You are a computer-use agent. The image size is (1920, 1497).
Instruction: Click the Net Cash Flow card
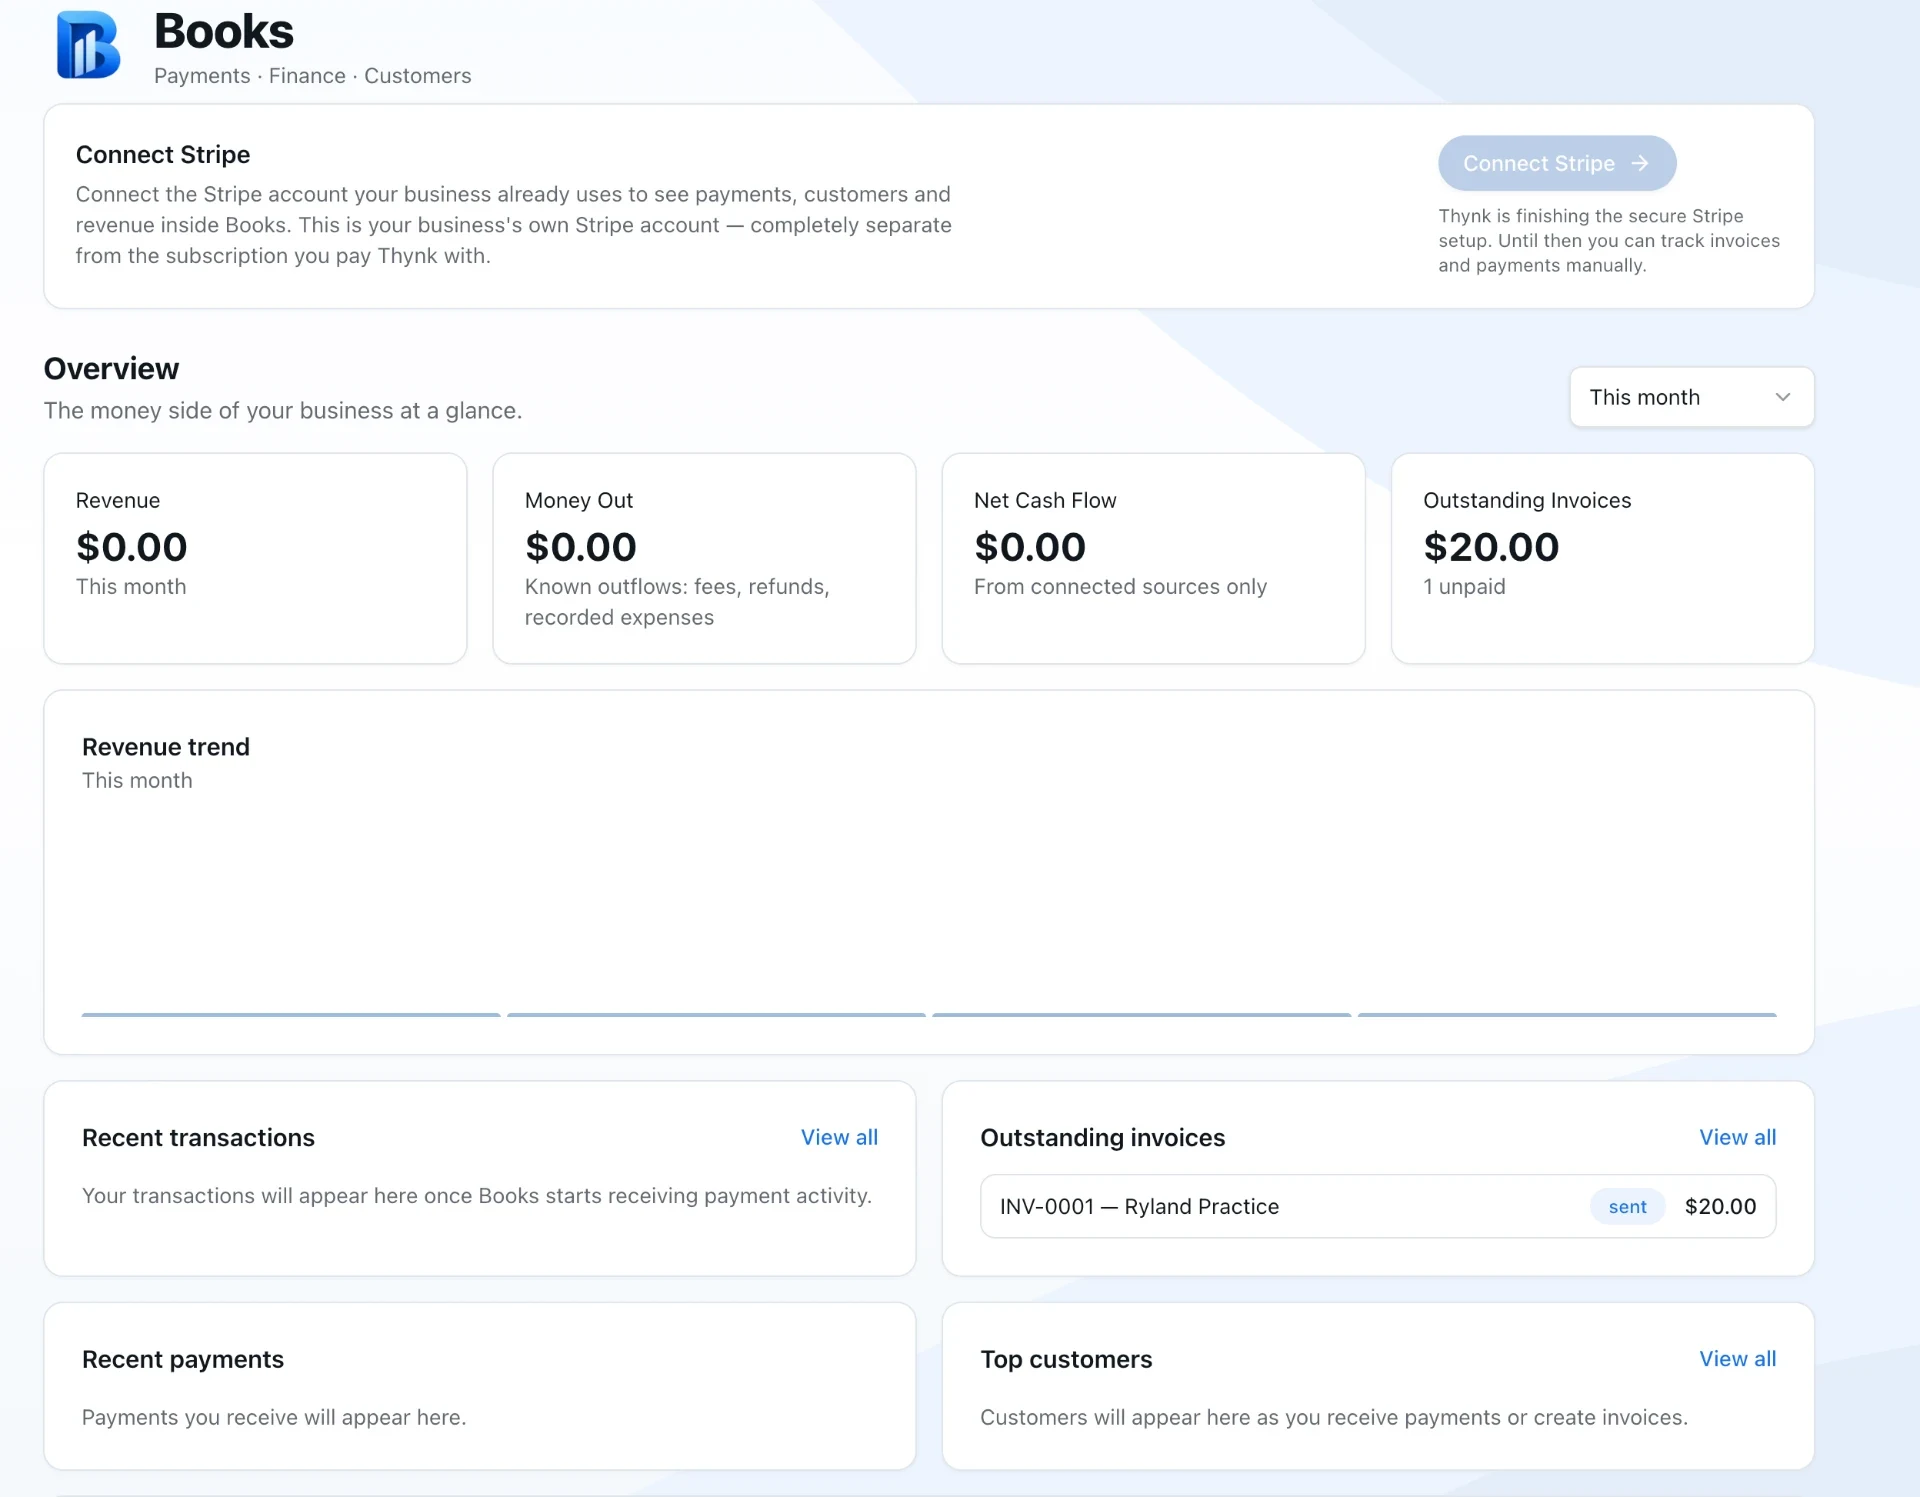coord(1153,558)
